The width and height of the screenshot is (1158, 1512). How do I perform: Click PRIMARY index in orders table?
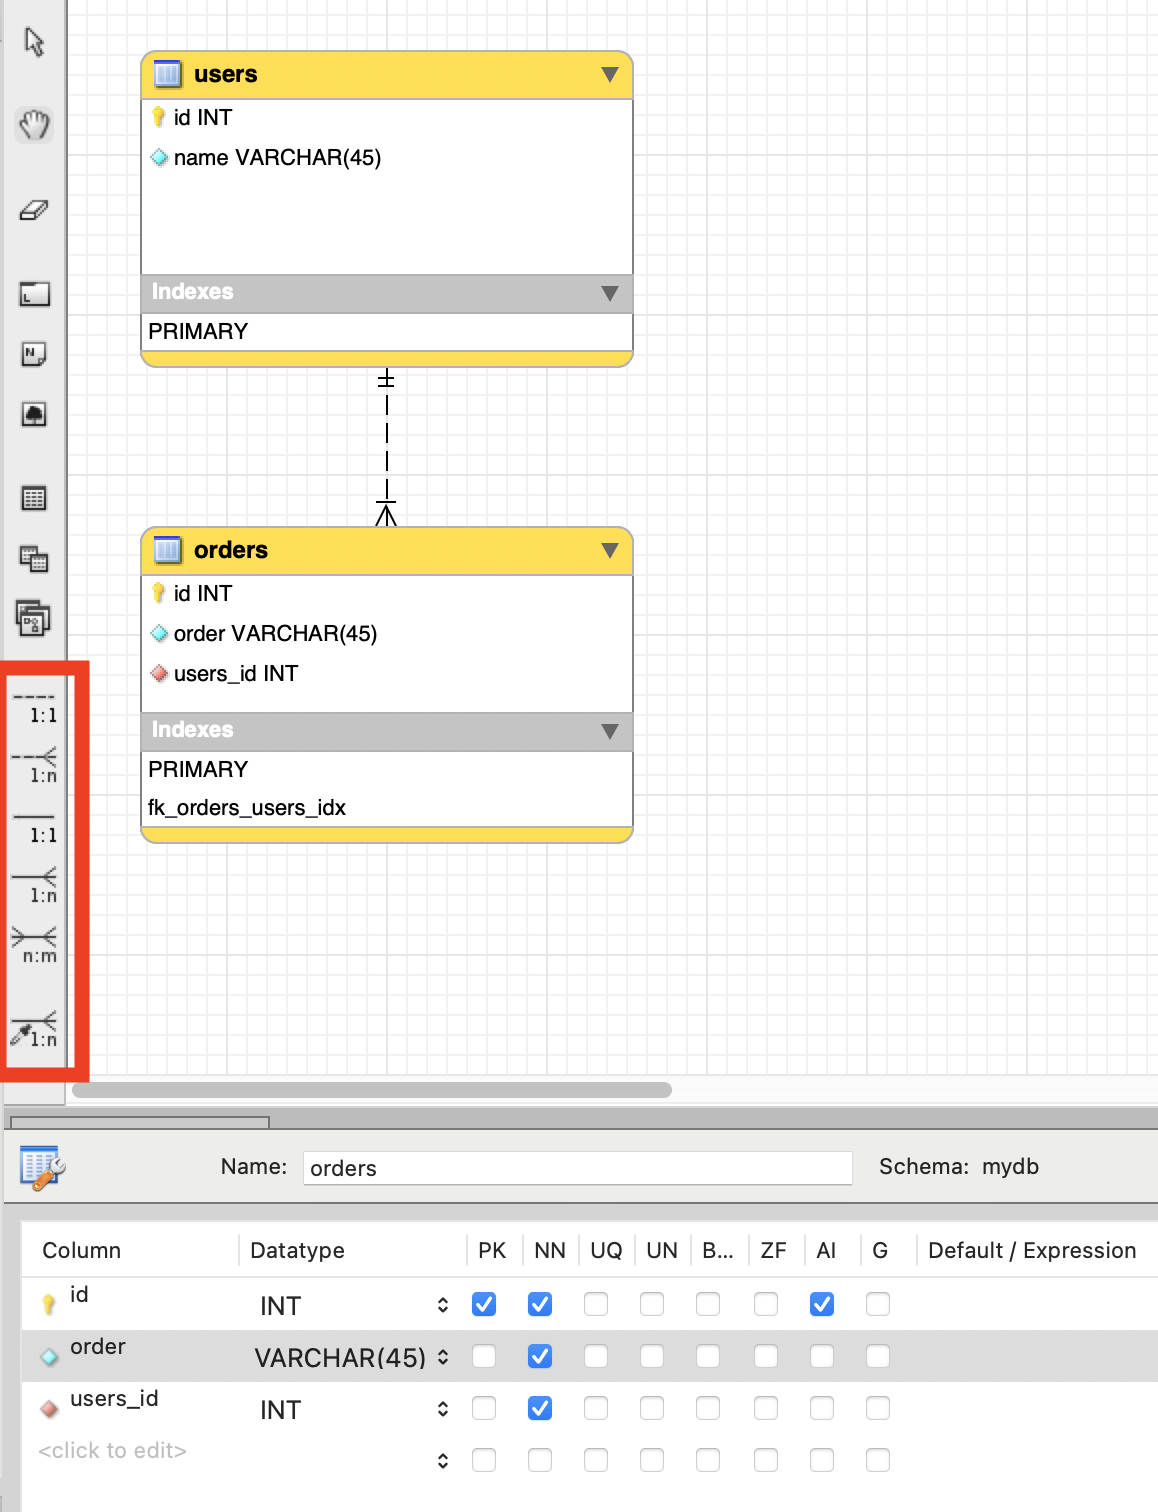[x=198, y=769]
